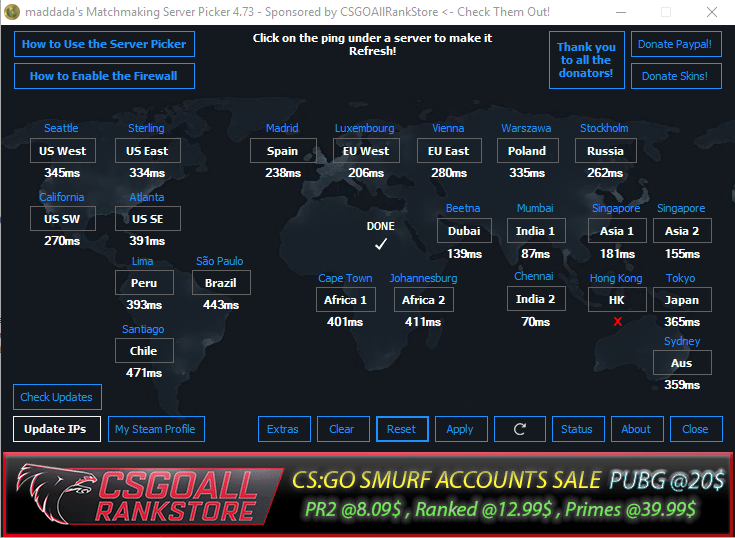
Task: Click the app icon in title bar
Action: click(11, 12)
